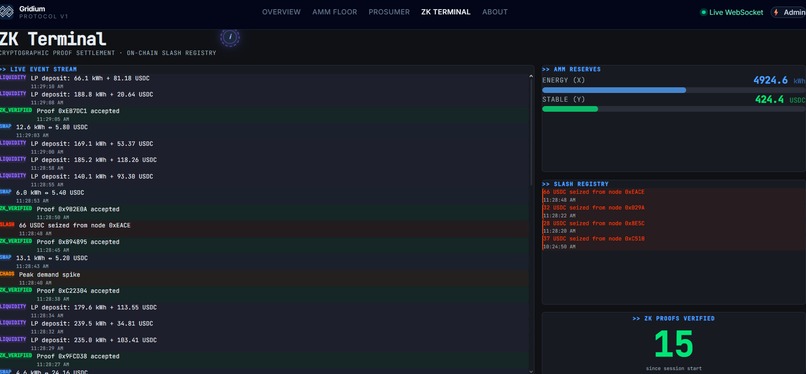The height and width of the screenshot is (374, 806).
Task: Click the ZK_VERIFIED tag for proof 0xC22304
Action: [x=16, y=290]
